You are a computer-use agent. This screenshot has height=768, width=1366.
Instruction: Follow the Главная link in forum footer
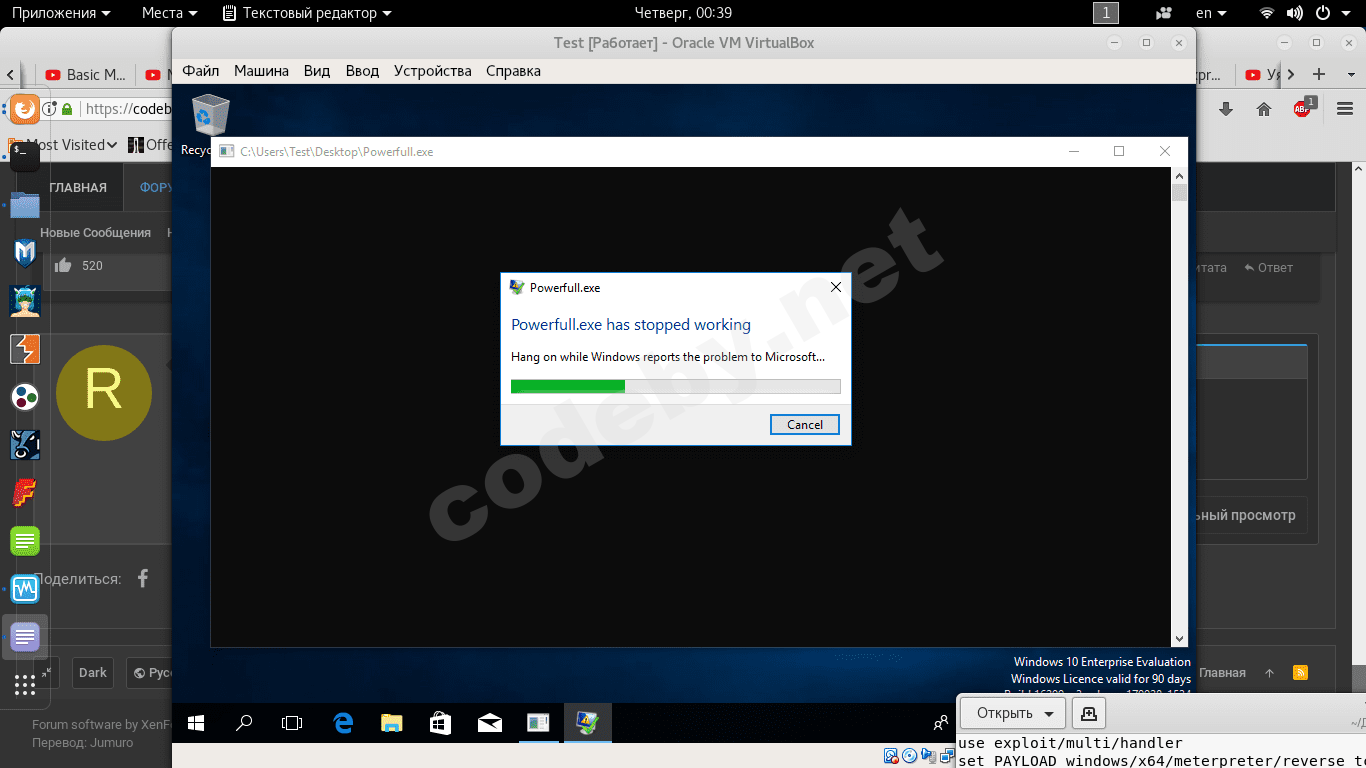pyautogui.click(x=1222, y=673)
